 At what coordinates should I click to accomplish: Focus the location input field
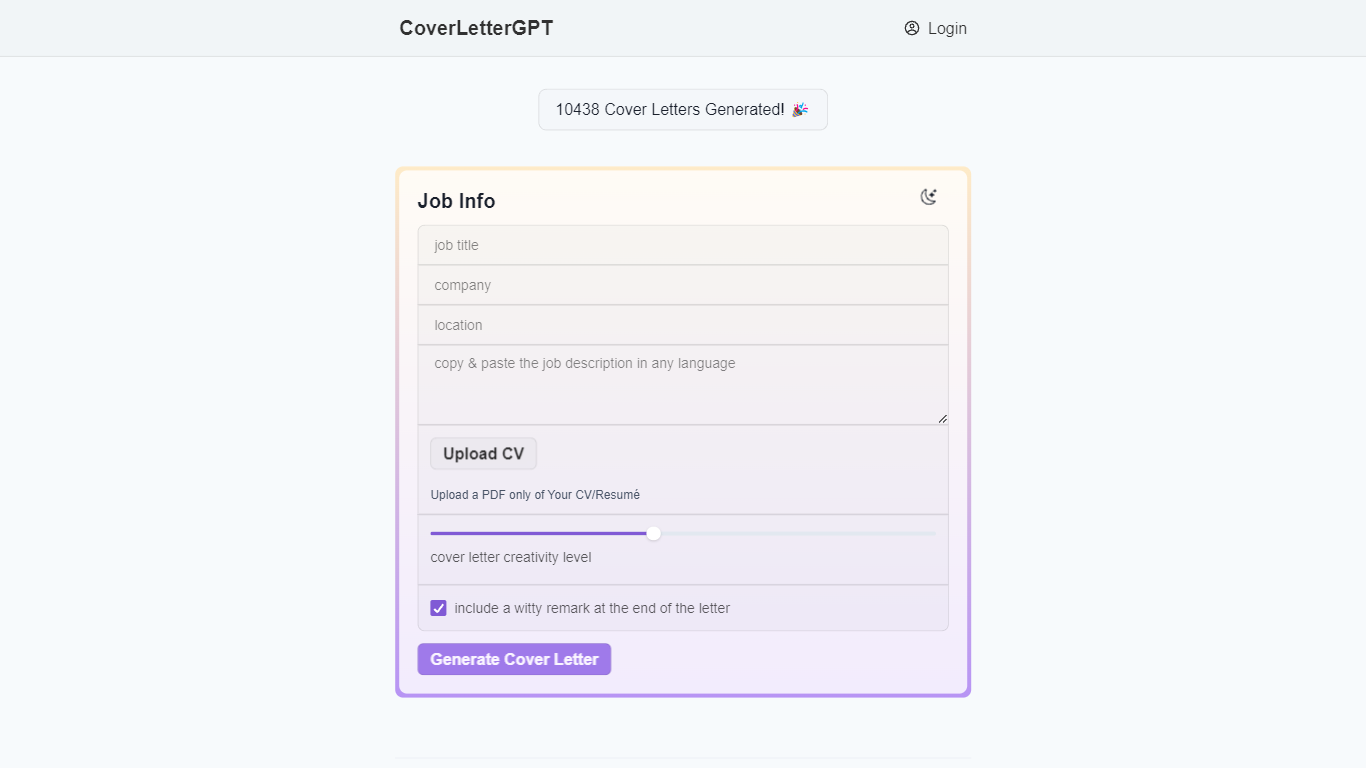tap(683, 325)
